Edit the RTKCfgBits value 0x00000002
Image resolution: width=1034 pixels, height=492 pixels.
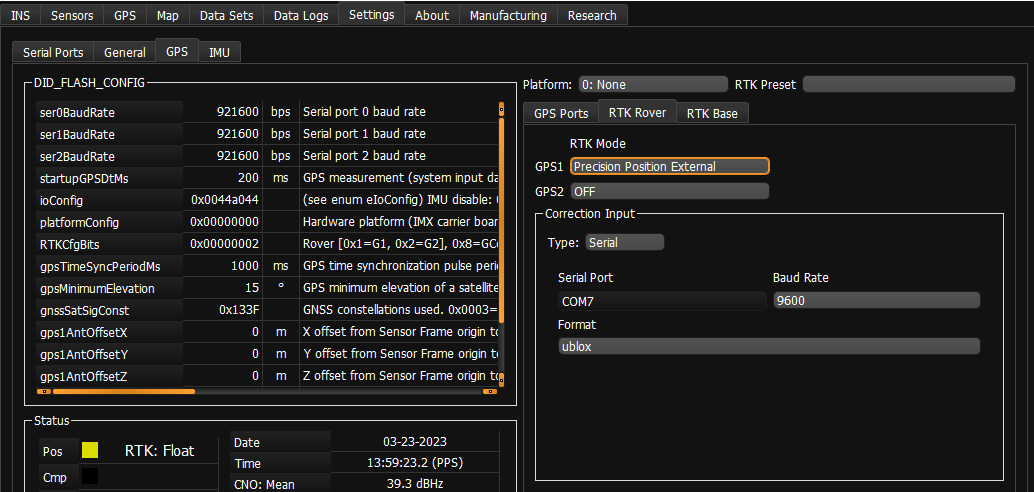pos(222,244)
